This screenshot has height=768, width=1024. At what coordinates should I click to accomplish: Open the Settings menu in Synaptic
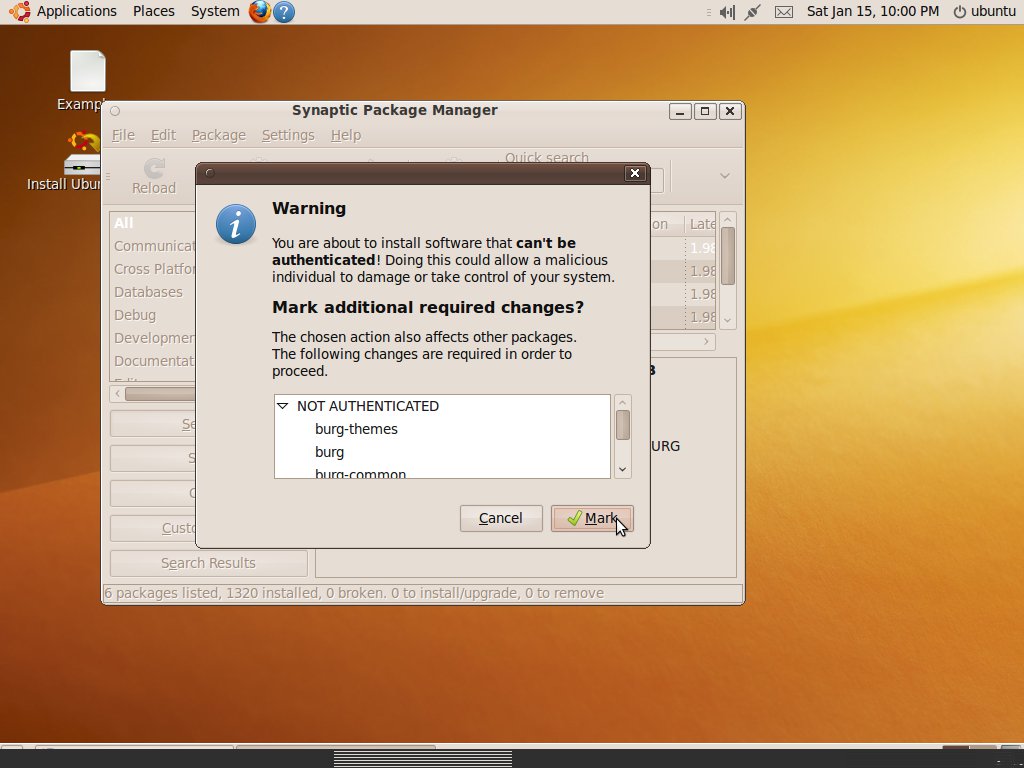288,135
